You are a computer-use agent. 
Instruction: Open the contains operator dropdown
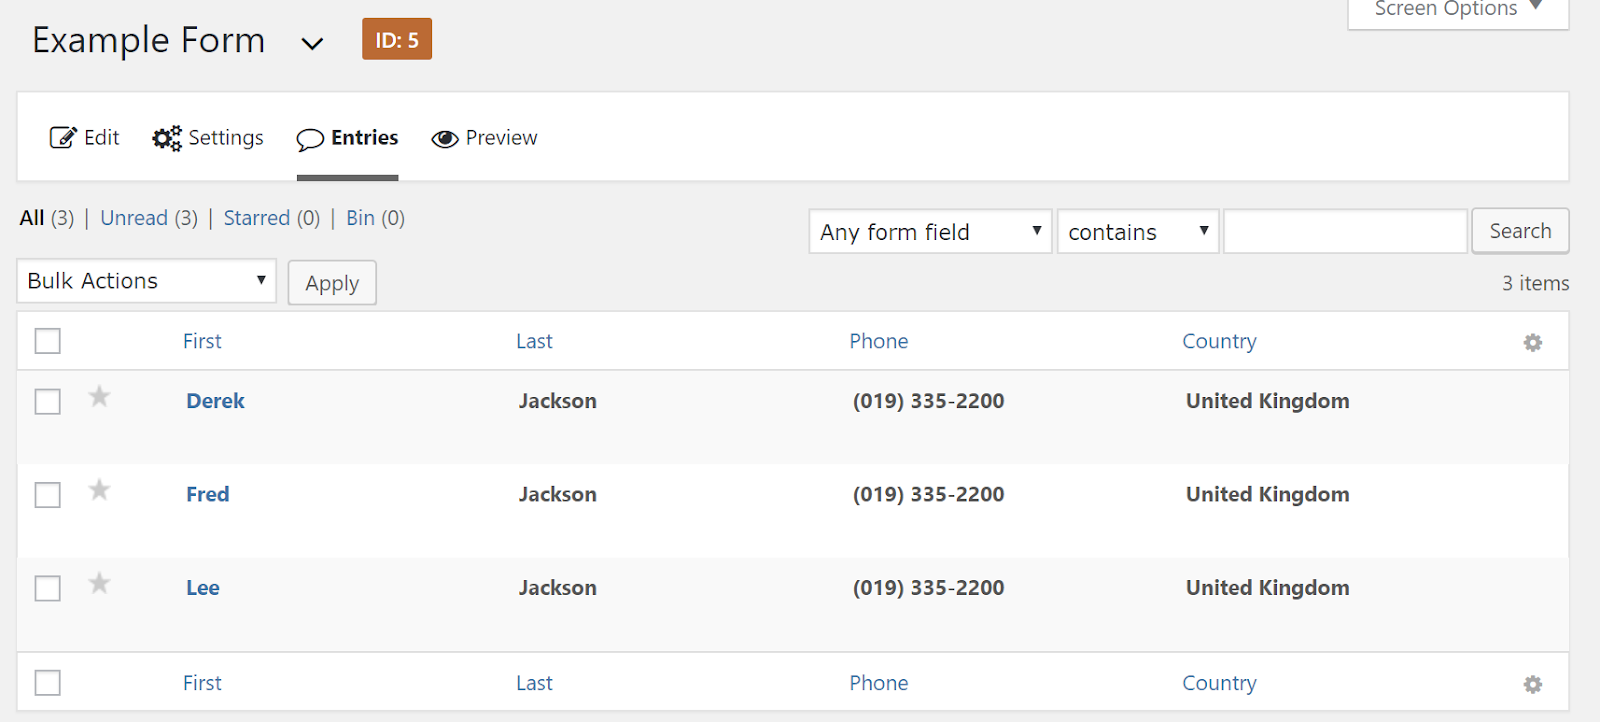(x=1137, y=232)
